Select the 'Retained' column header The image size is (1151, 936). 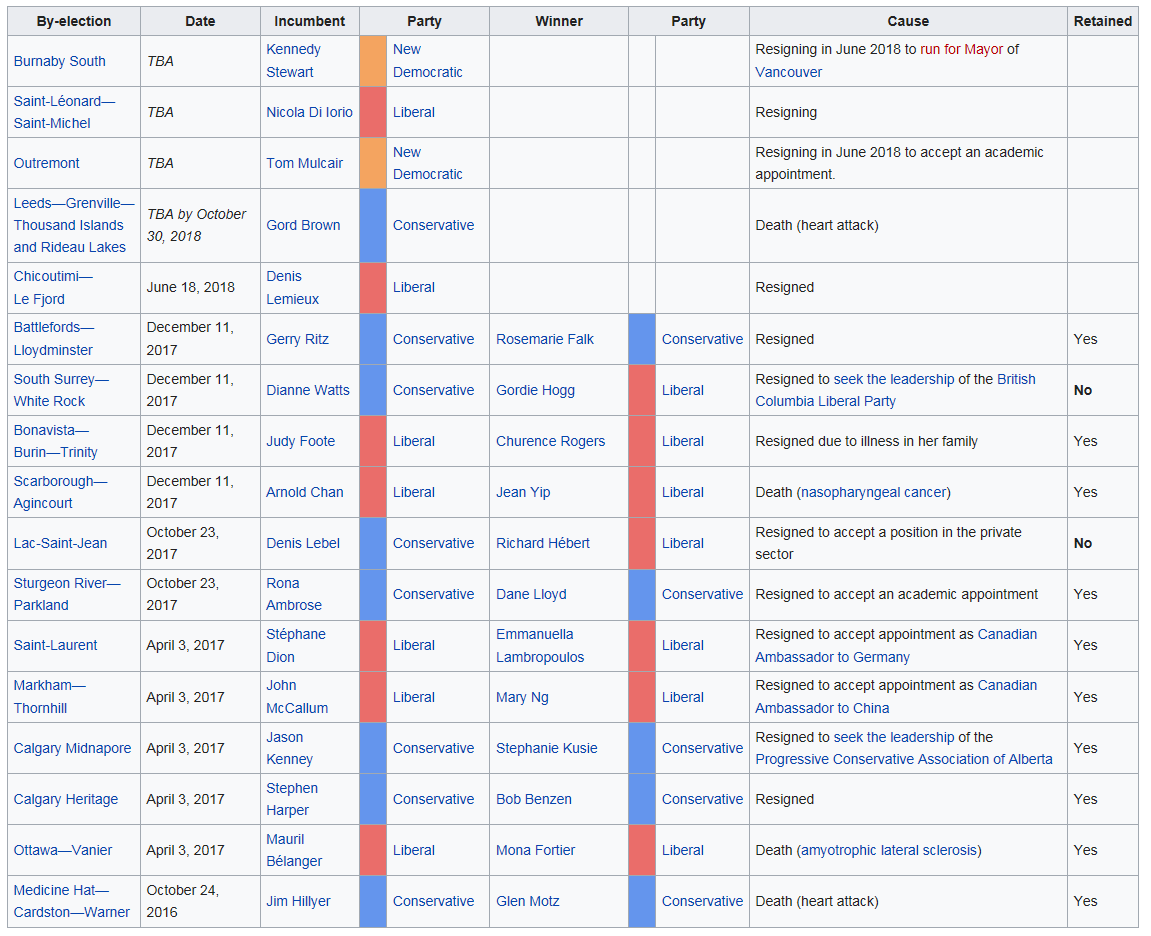(x=1102, y=21)
